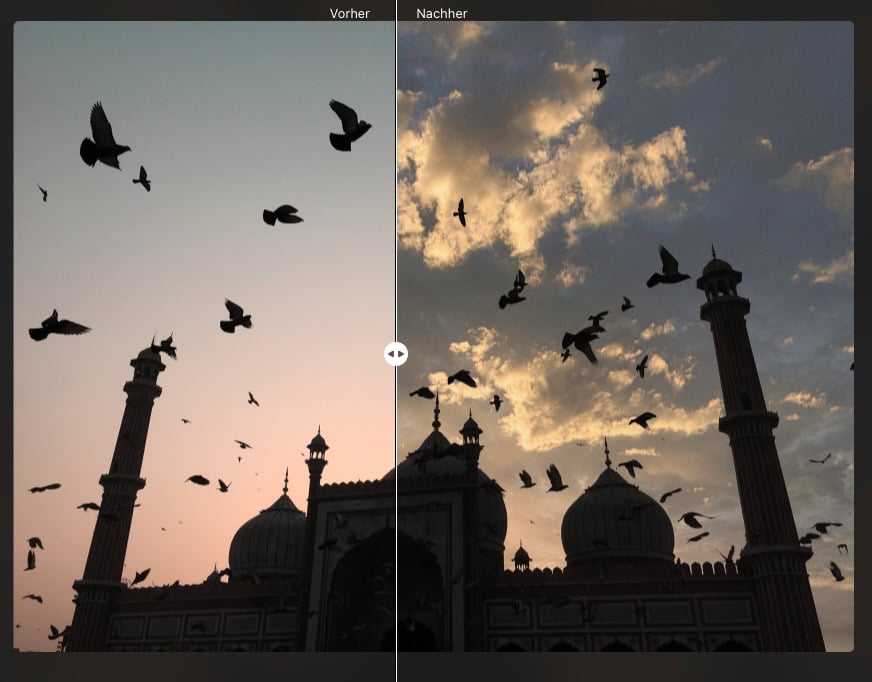Click the left dome in the Vorher image
This screenshot has height=682, width=872.
267,540
